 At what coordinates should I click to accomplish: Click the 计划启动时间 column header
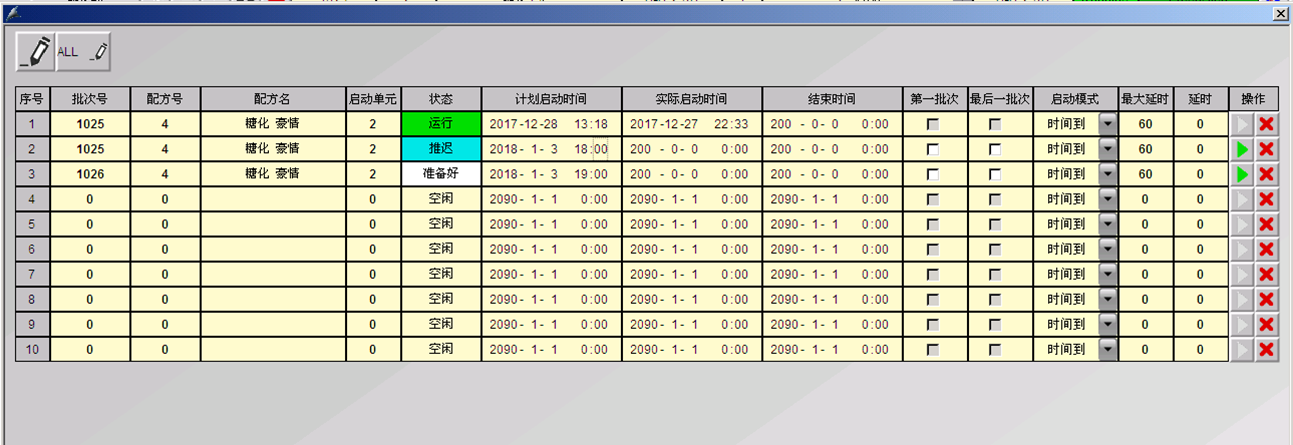pos(551,99)
